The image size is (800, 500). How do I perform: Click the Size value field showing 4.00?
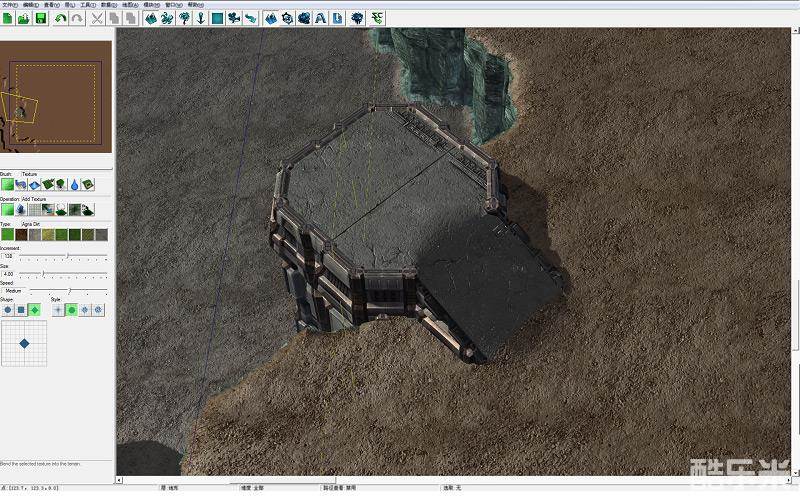click(x=9, y=273)
